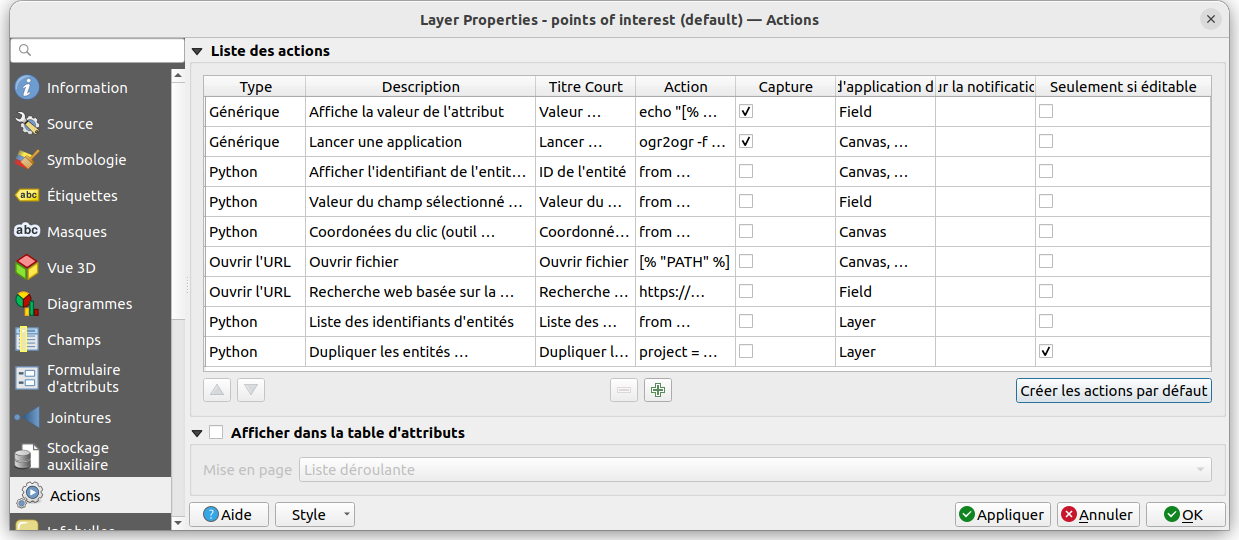Remove the selected action (minus icon)
The image size is (1239, 540).
(x=624, y=390)
